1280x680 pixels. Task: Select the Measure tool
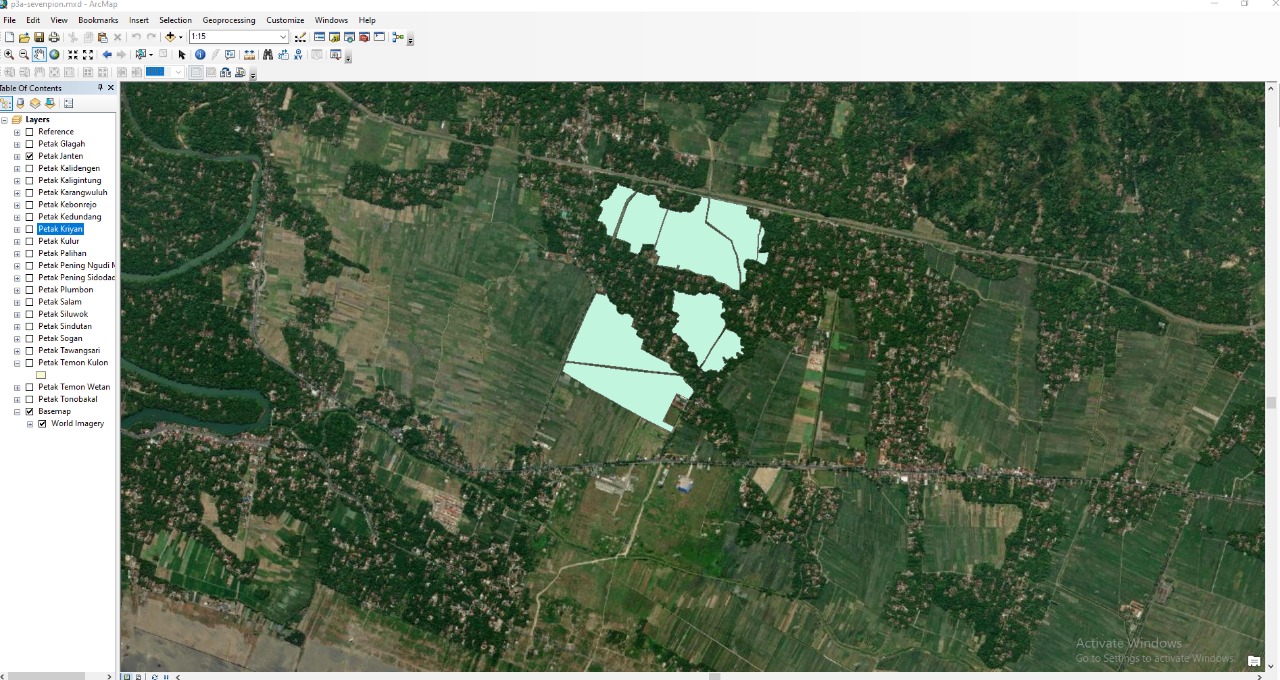point(249,54)
